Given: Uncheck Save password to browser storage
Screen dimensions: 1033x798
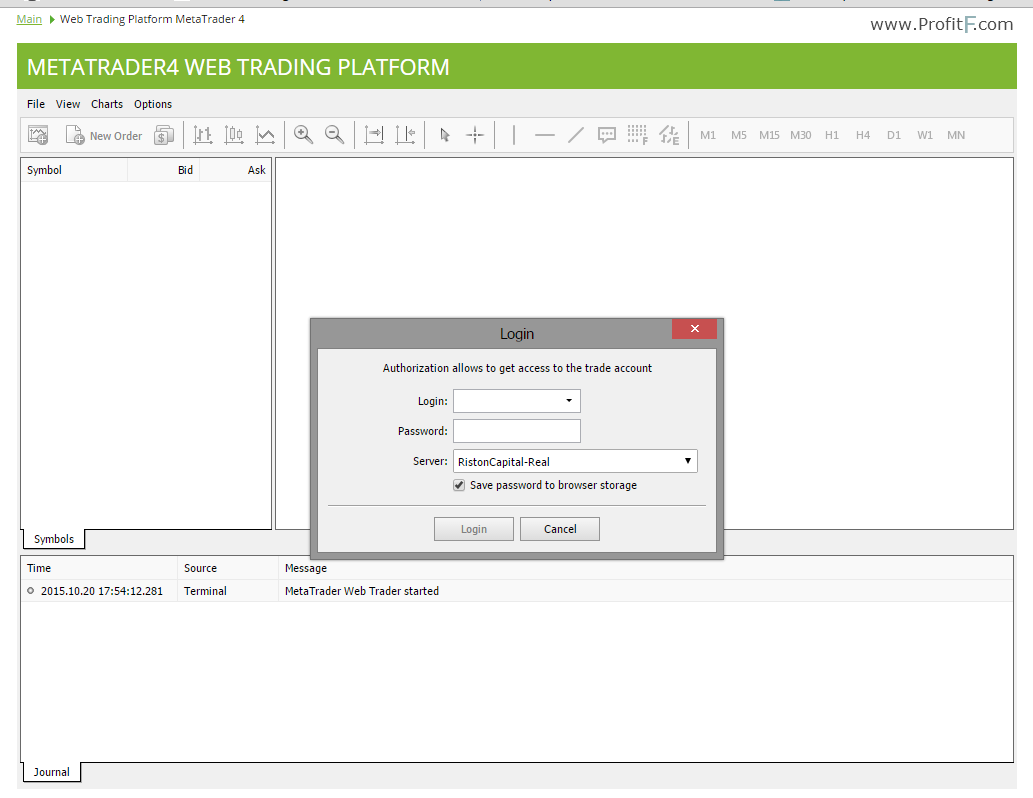Looking at the screenshot, I should [x=459, y=485].
